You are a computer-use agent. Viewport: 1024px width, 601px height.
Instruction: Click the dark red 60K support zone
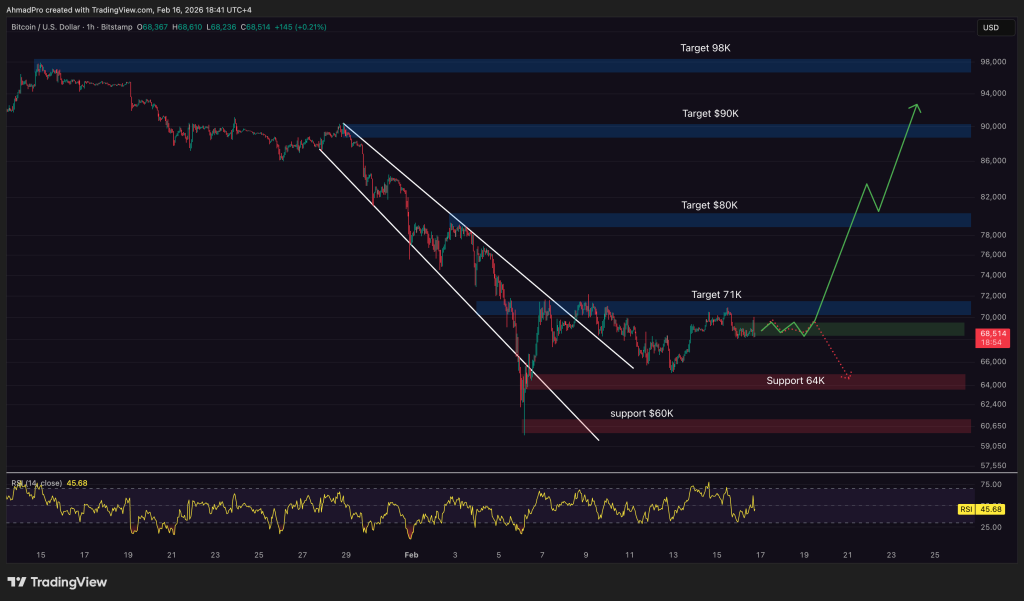(745, 427)
